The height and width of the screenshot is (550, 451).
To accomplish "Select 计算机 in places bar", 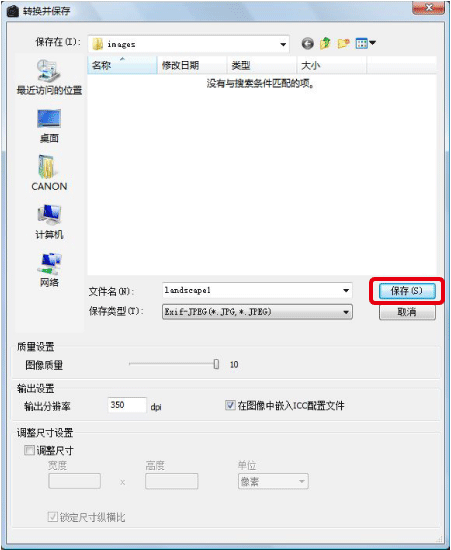I will (49, 222).
